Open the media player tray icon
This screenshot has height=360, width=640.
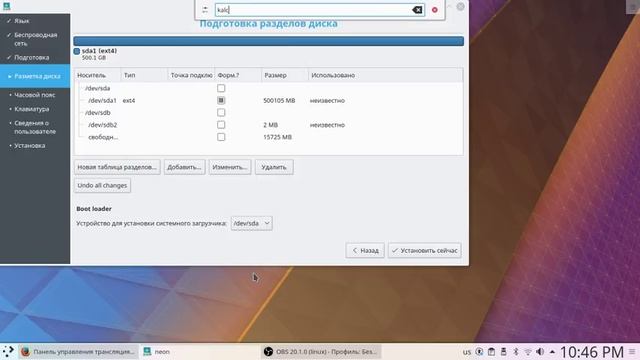pyautogui.click(x=479, y=351)
